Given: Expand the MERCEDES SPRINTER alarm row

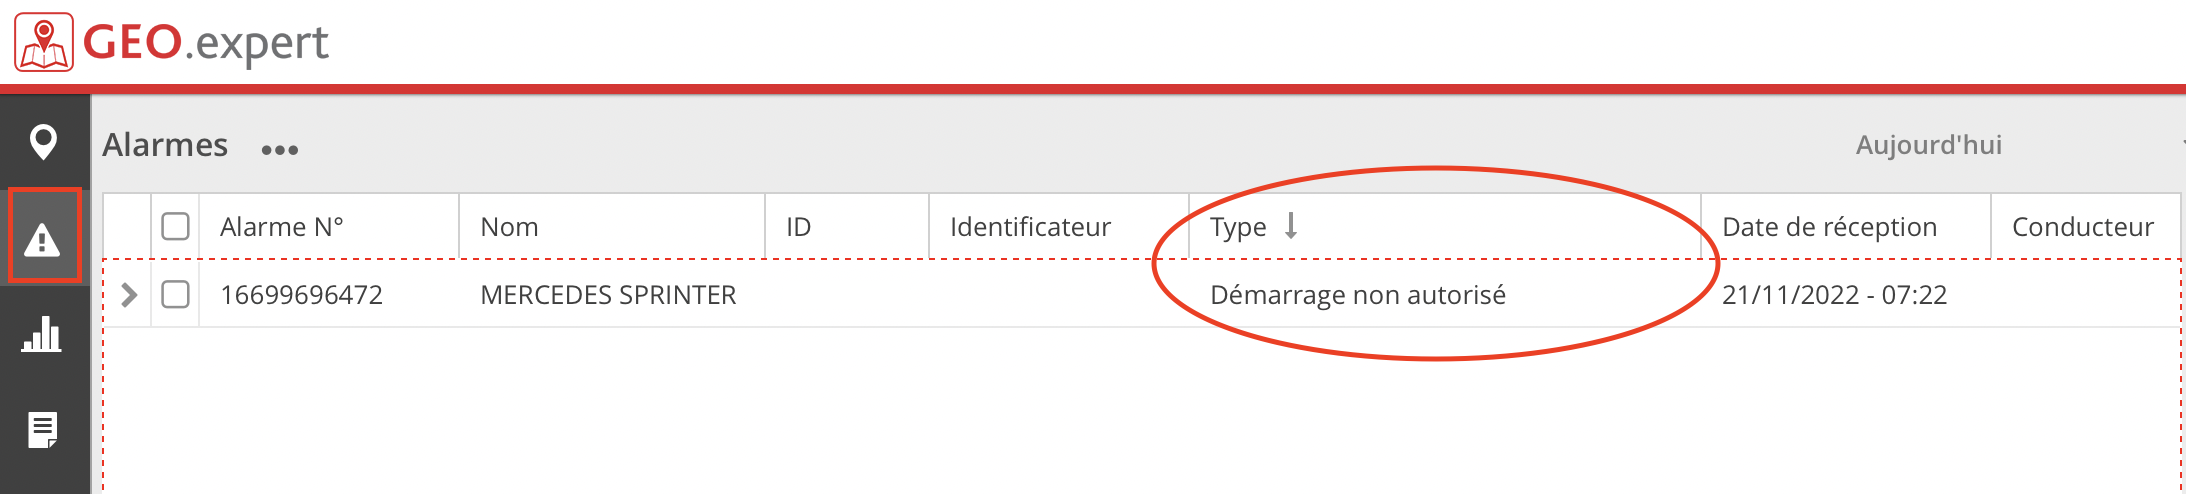Looking at the screenshot, I should click(128, 295).
